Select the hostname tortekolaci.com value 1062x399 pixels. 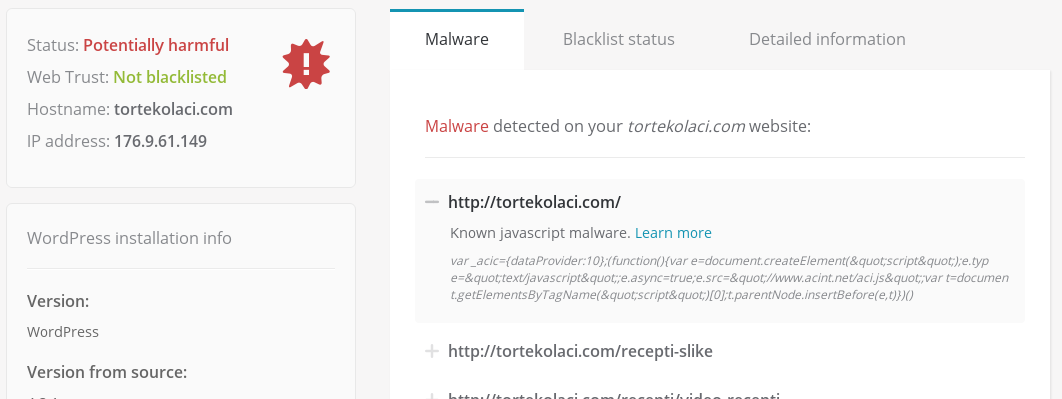pos(173,109)
